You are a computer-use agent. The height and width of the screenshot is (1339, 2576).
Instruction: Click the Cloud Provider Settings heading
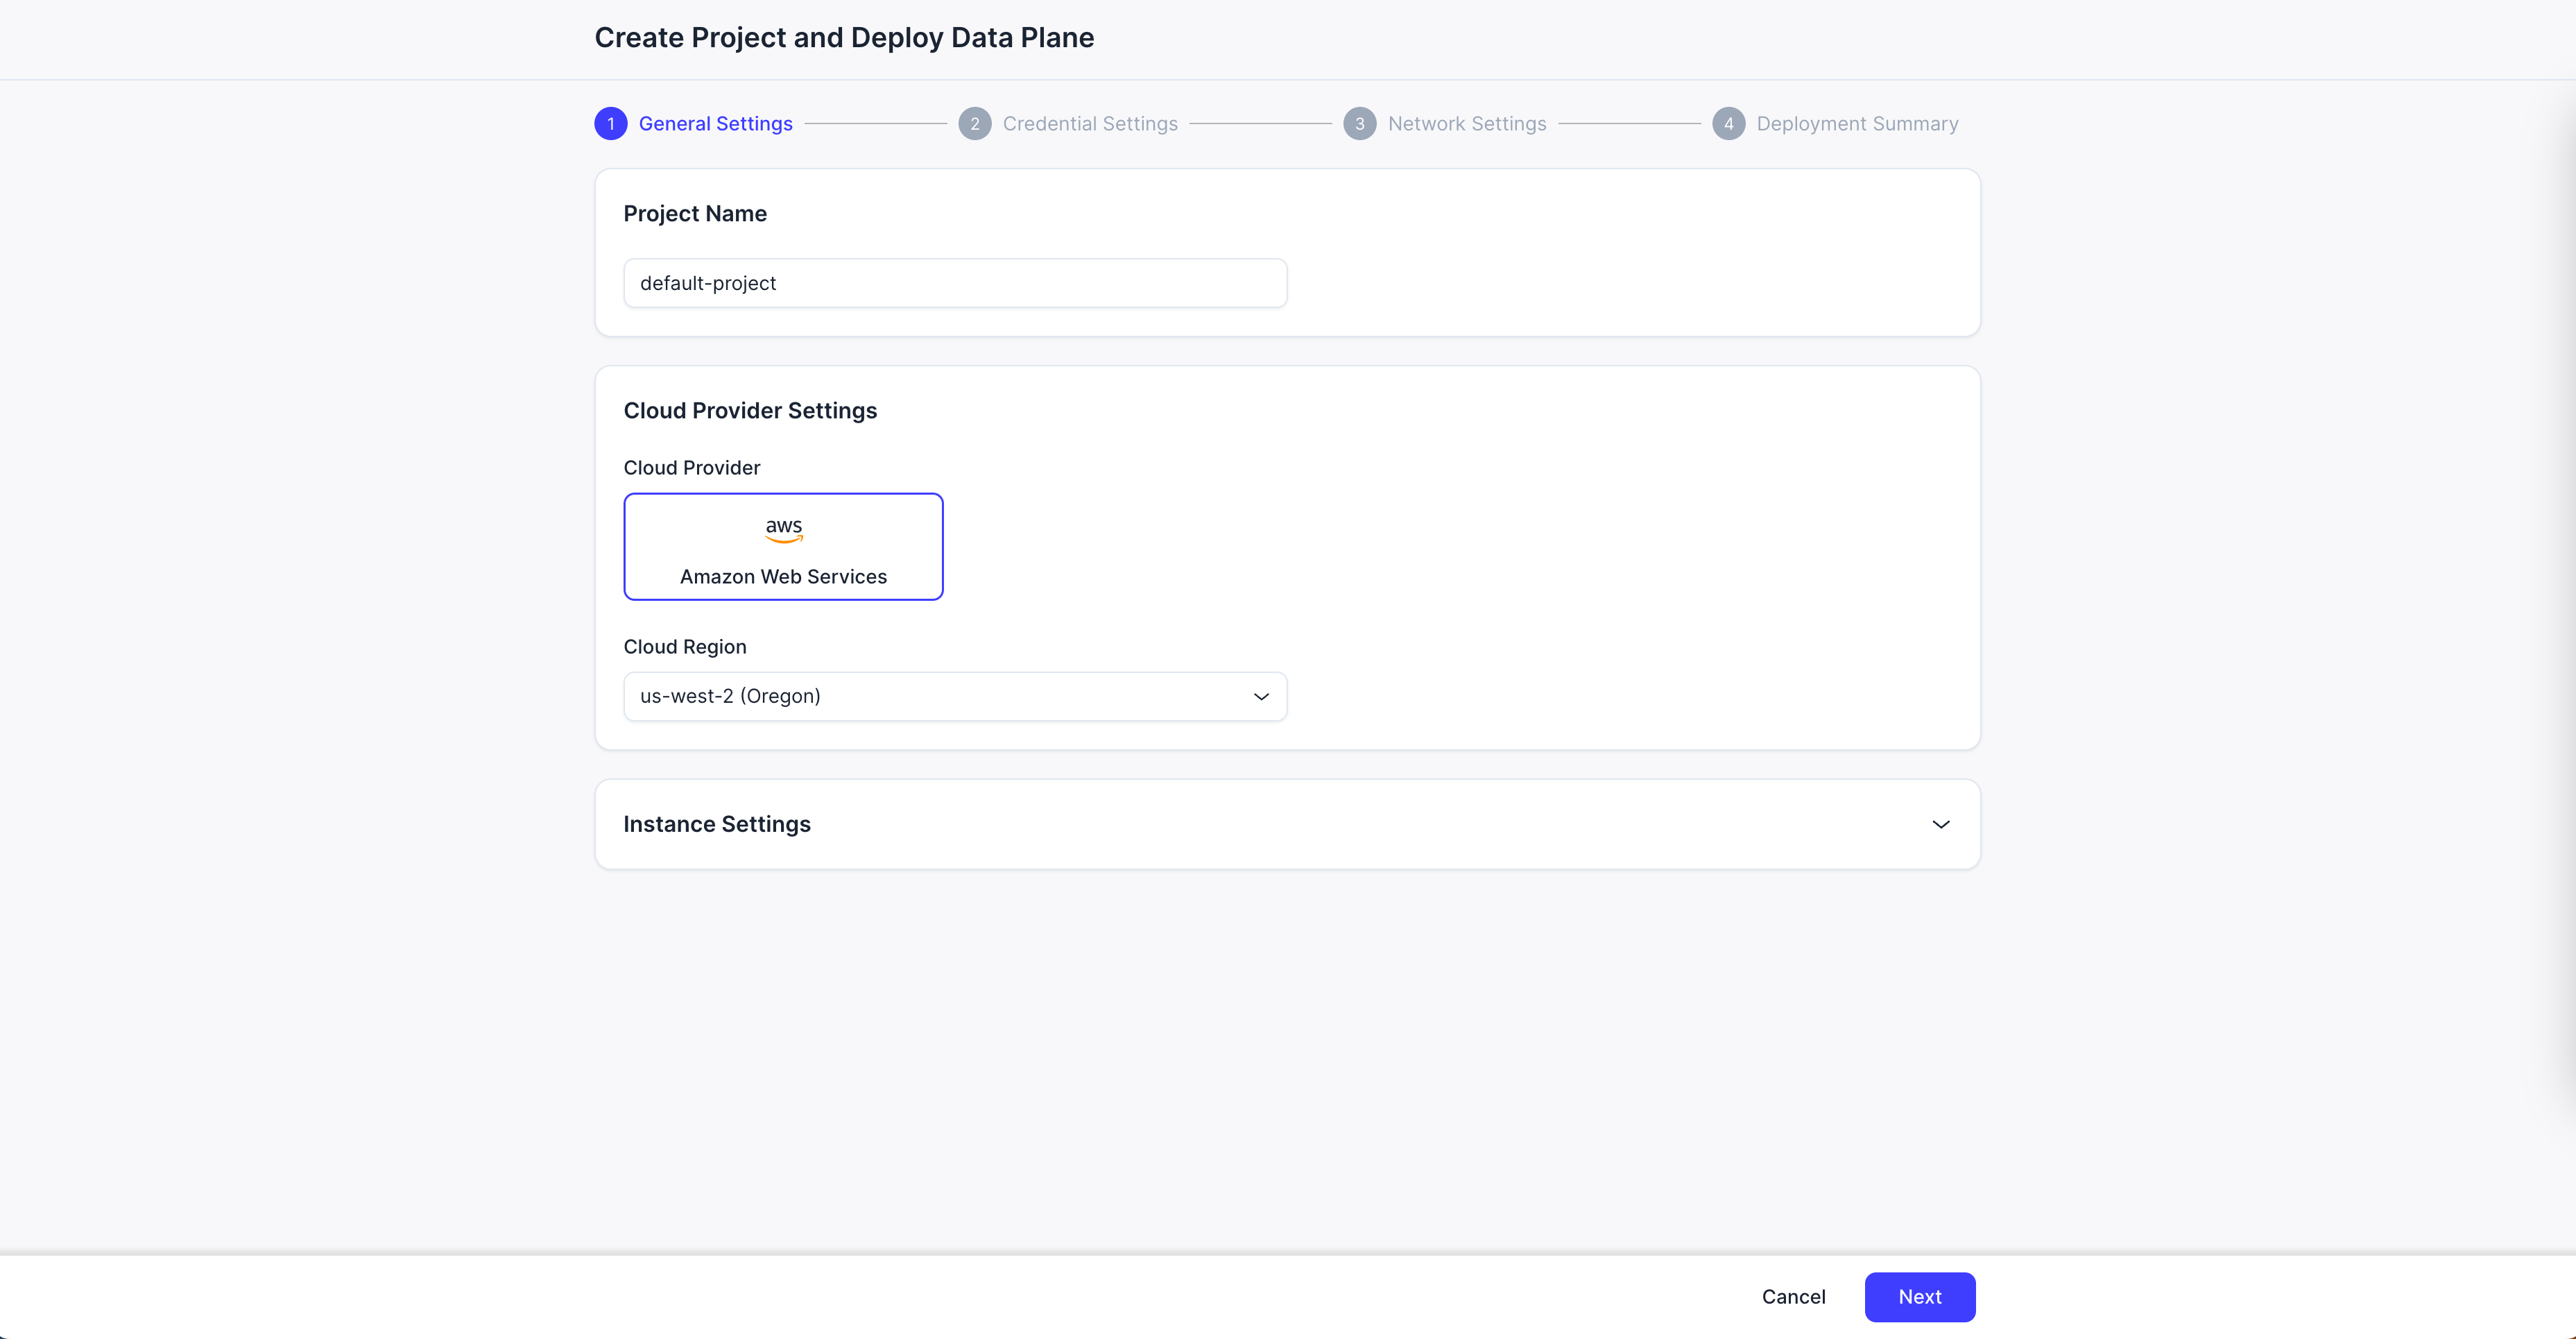pyautogui.click(x=750, y=411)
